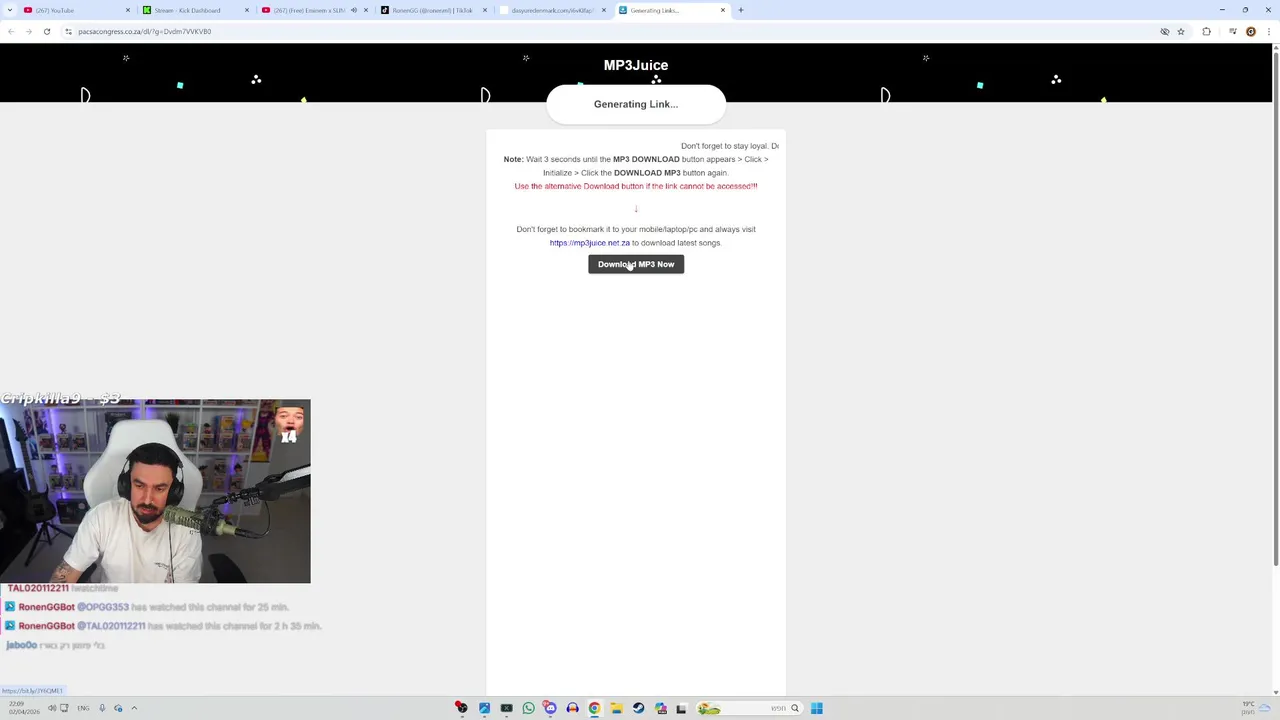Click chat username TAL020112211
Screen dimensions: 1280x720
[x=38, y=588]
